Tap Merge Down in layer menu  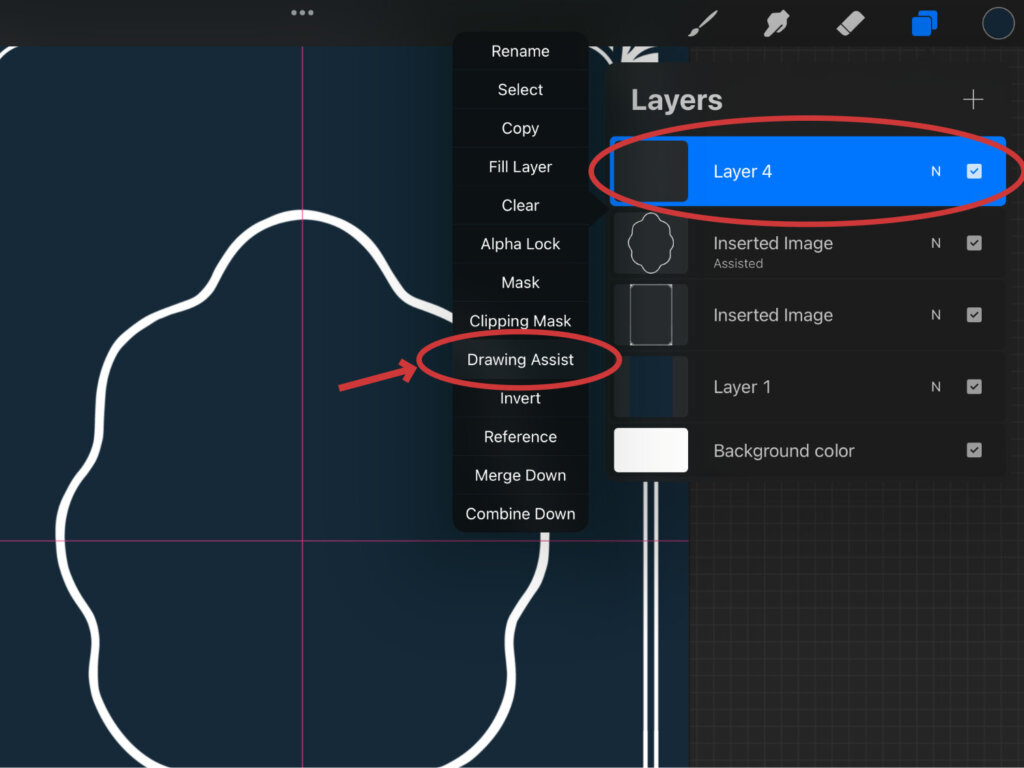point(520,476)
